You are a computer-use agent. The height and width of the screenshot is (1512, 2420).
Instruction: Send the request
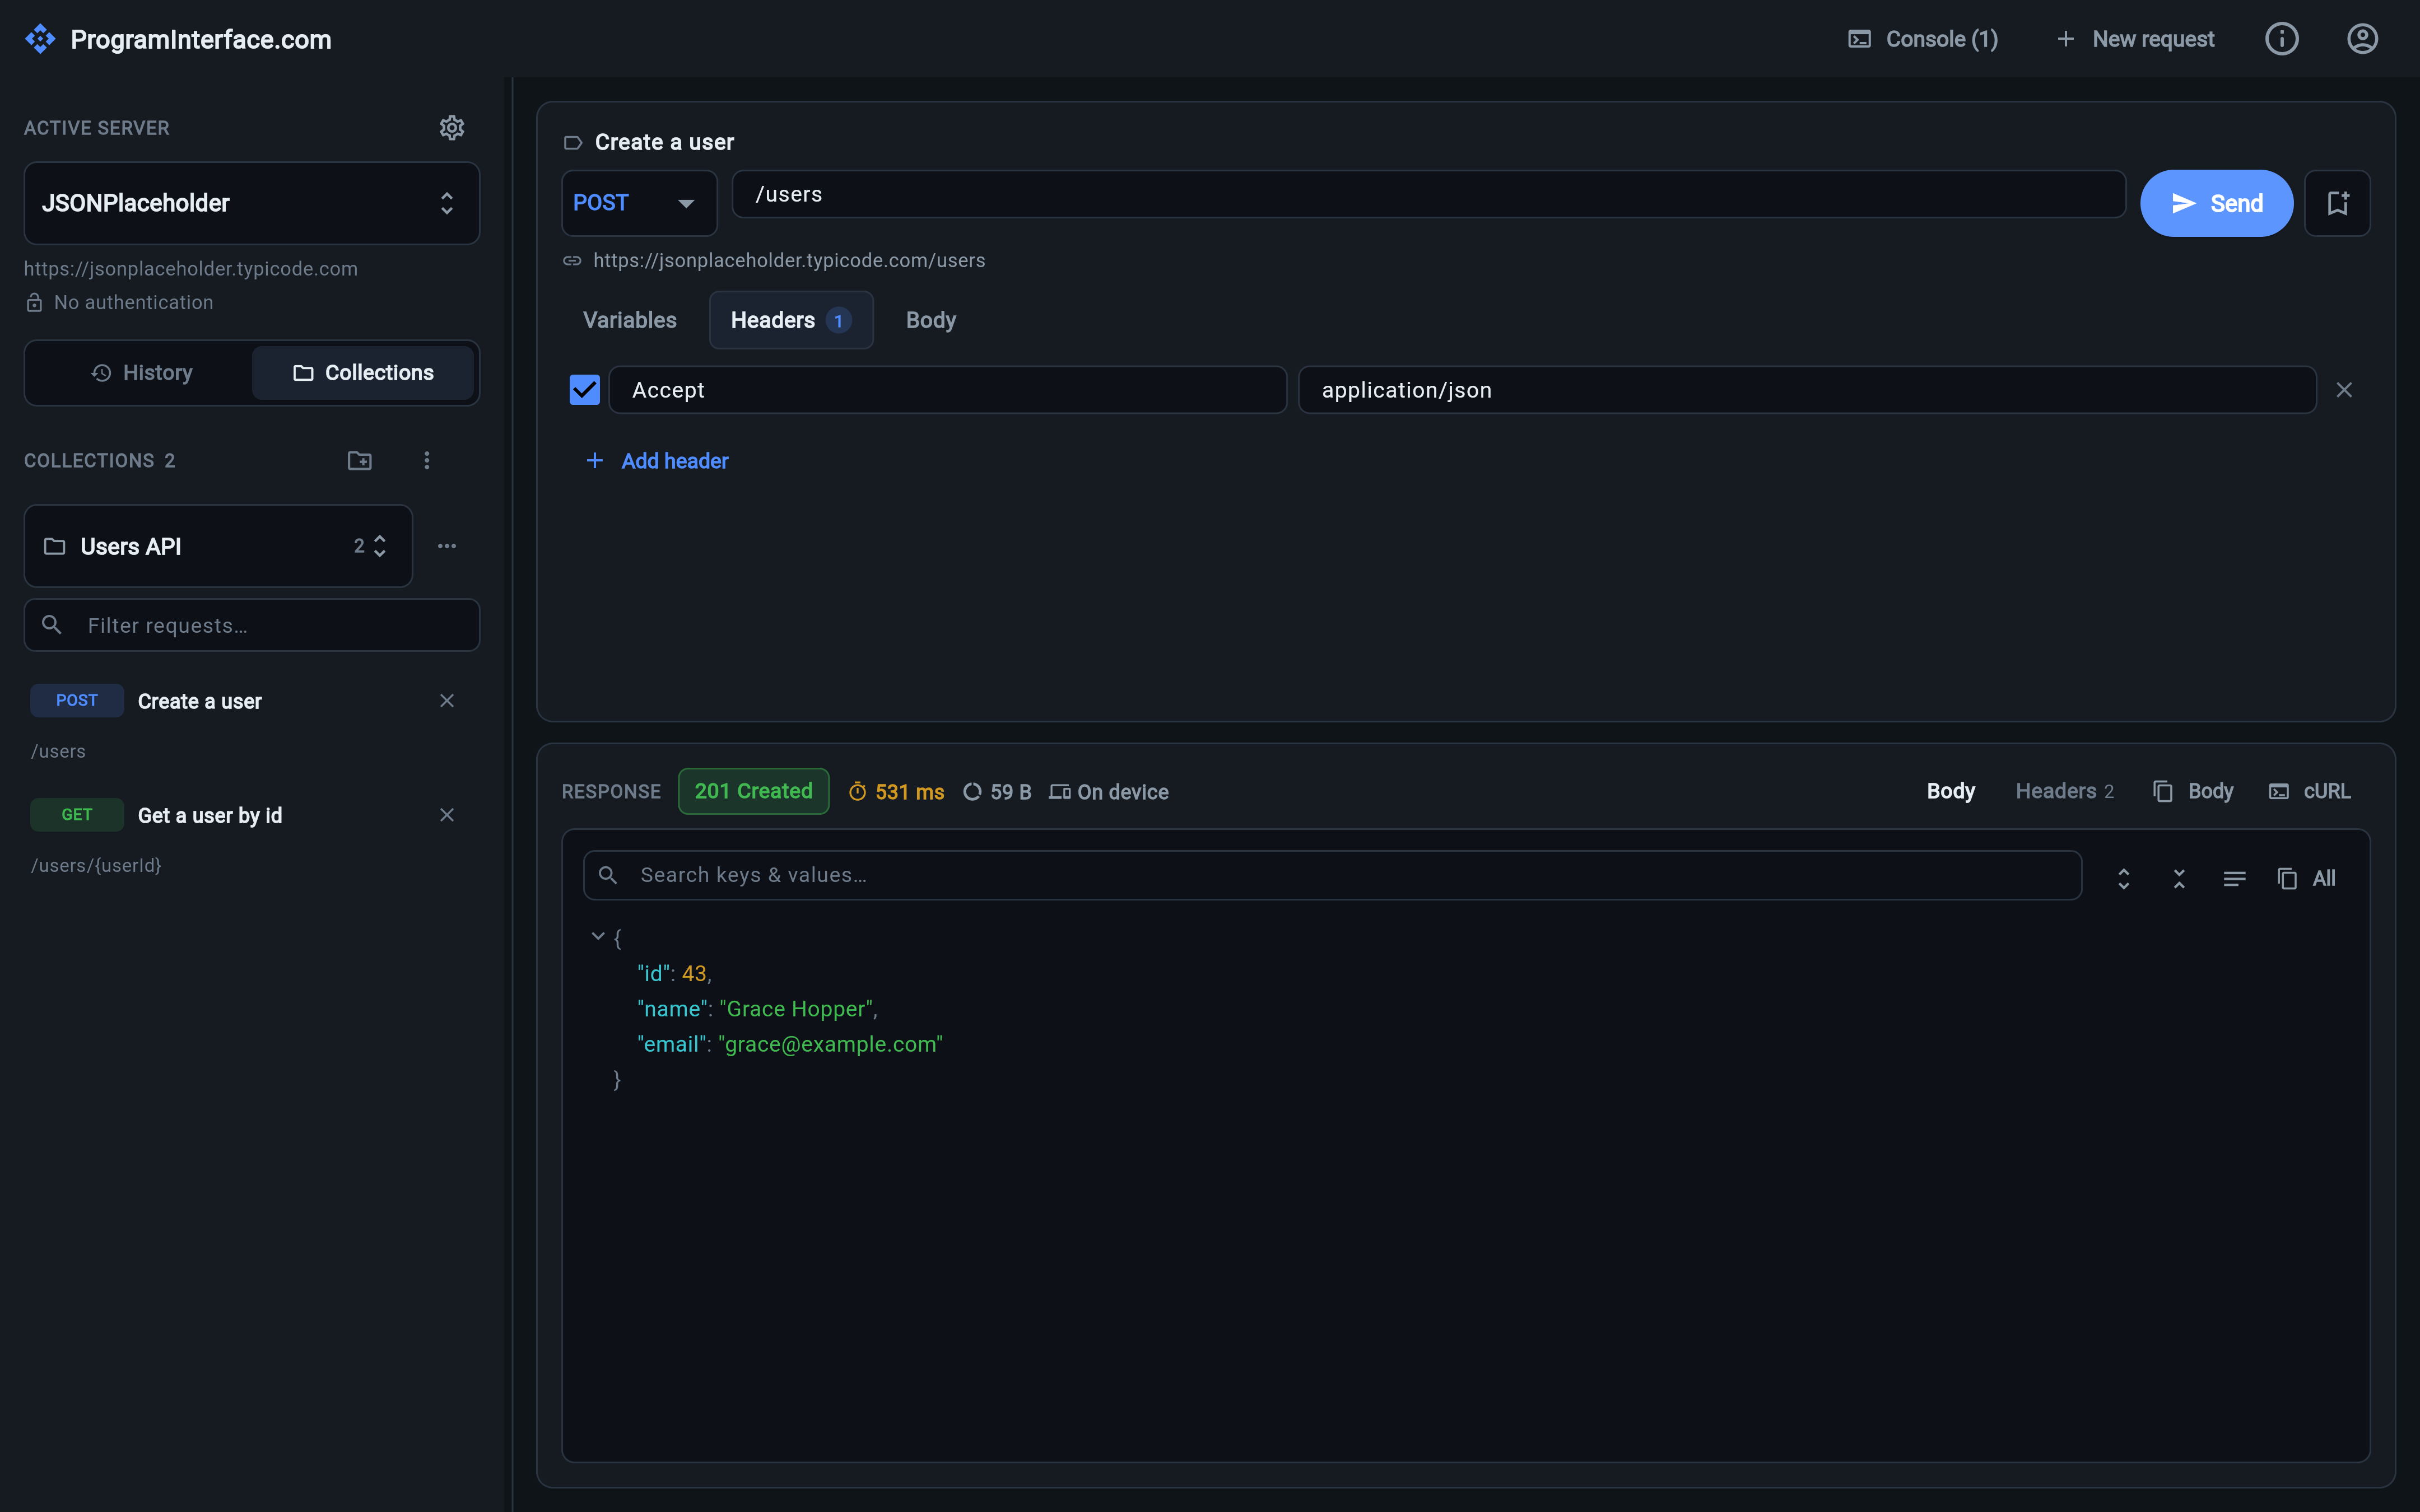click(x=2216, y=203)
